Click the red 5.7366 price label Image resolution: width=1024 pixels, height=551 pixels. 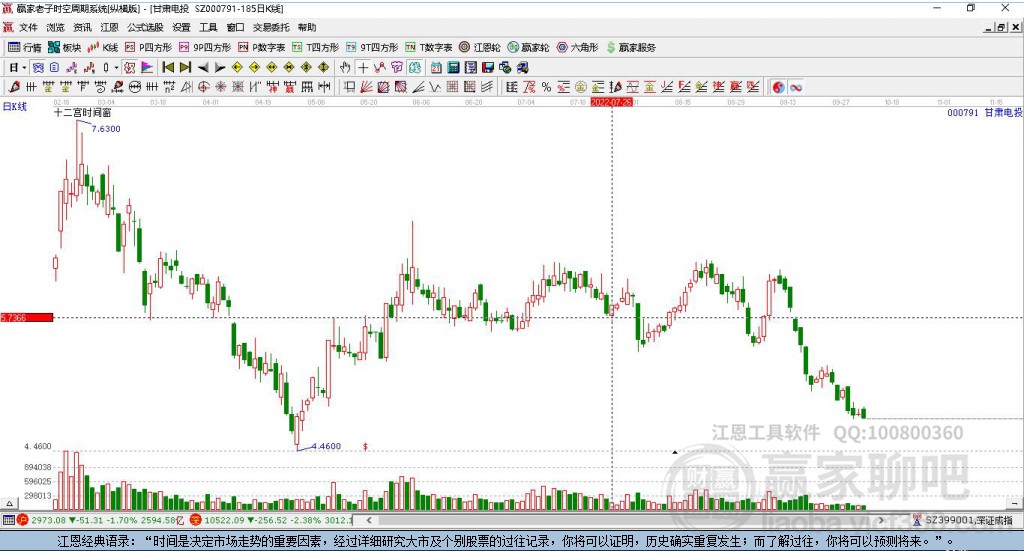(x=26, y=317)
